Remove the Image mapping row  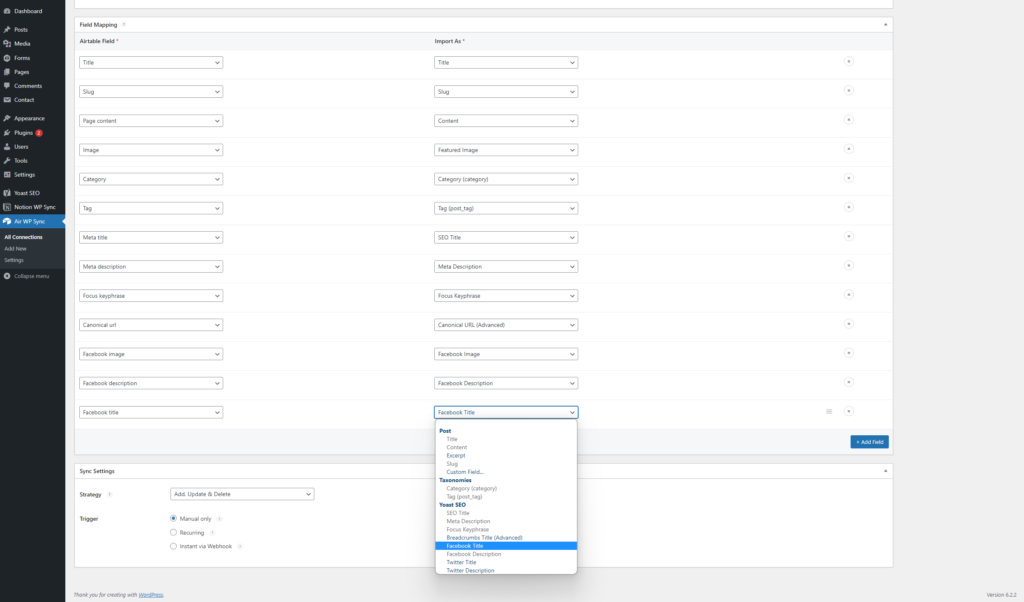[848, 149]
